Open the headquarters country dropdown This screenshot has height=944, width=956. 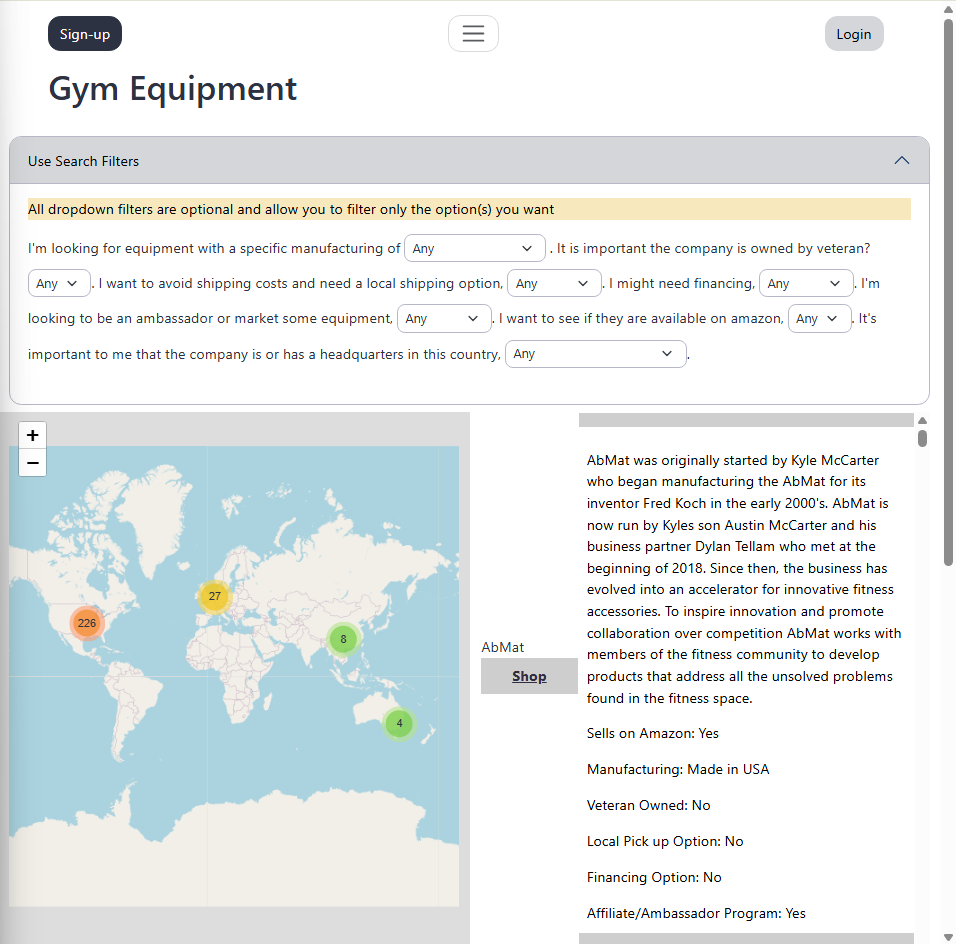pyautogui.click(x=596, y=354)
